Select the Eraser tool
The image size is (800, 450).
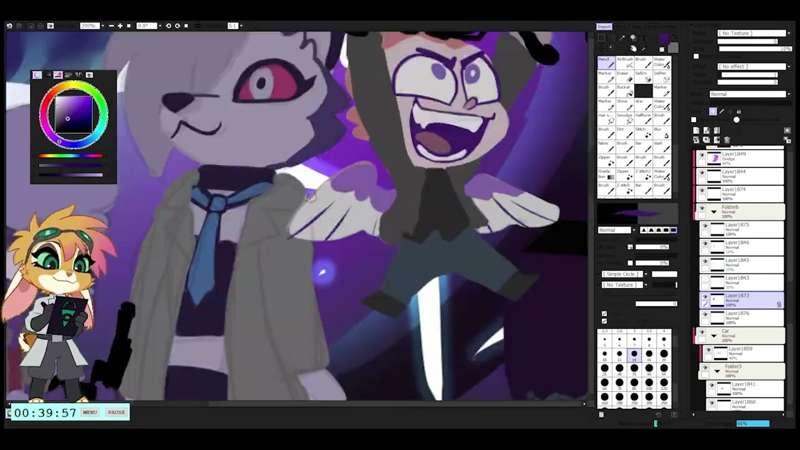(624, 77)
